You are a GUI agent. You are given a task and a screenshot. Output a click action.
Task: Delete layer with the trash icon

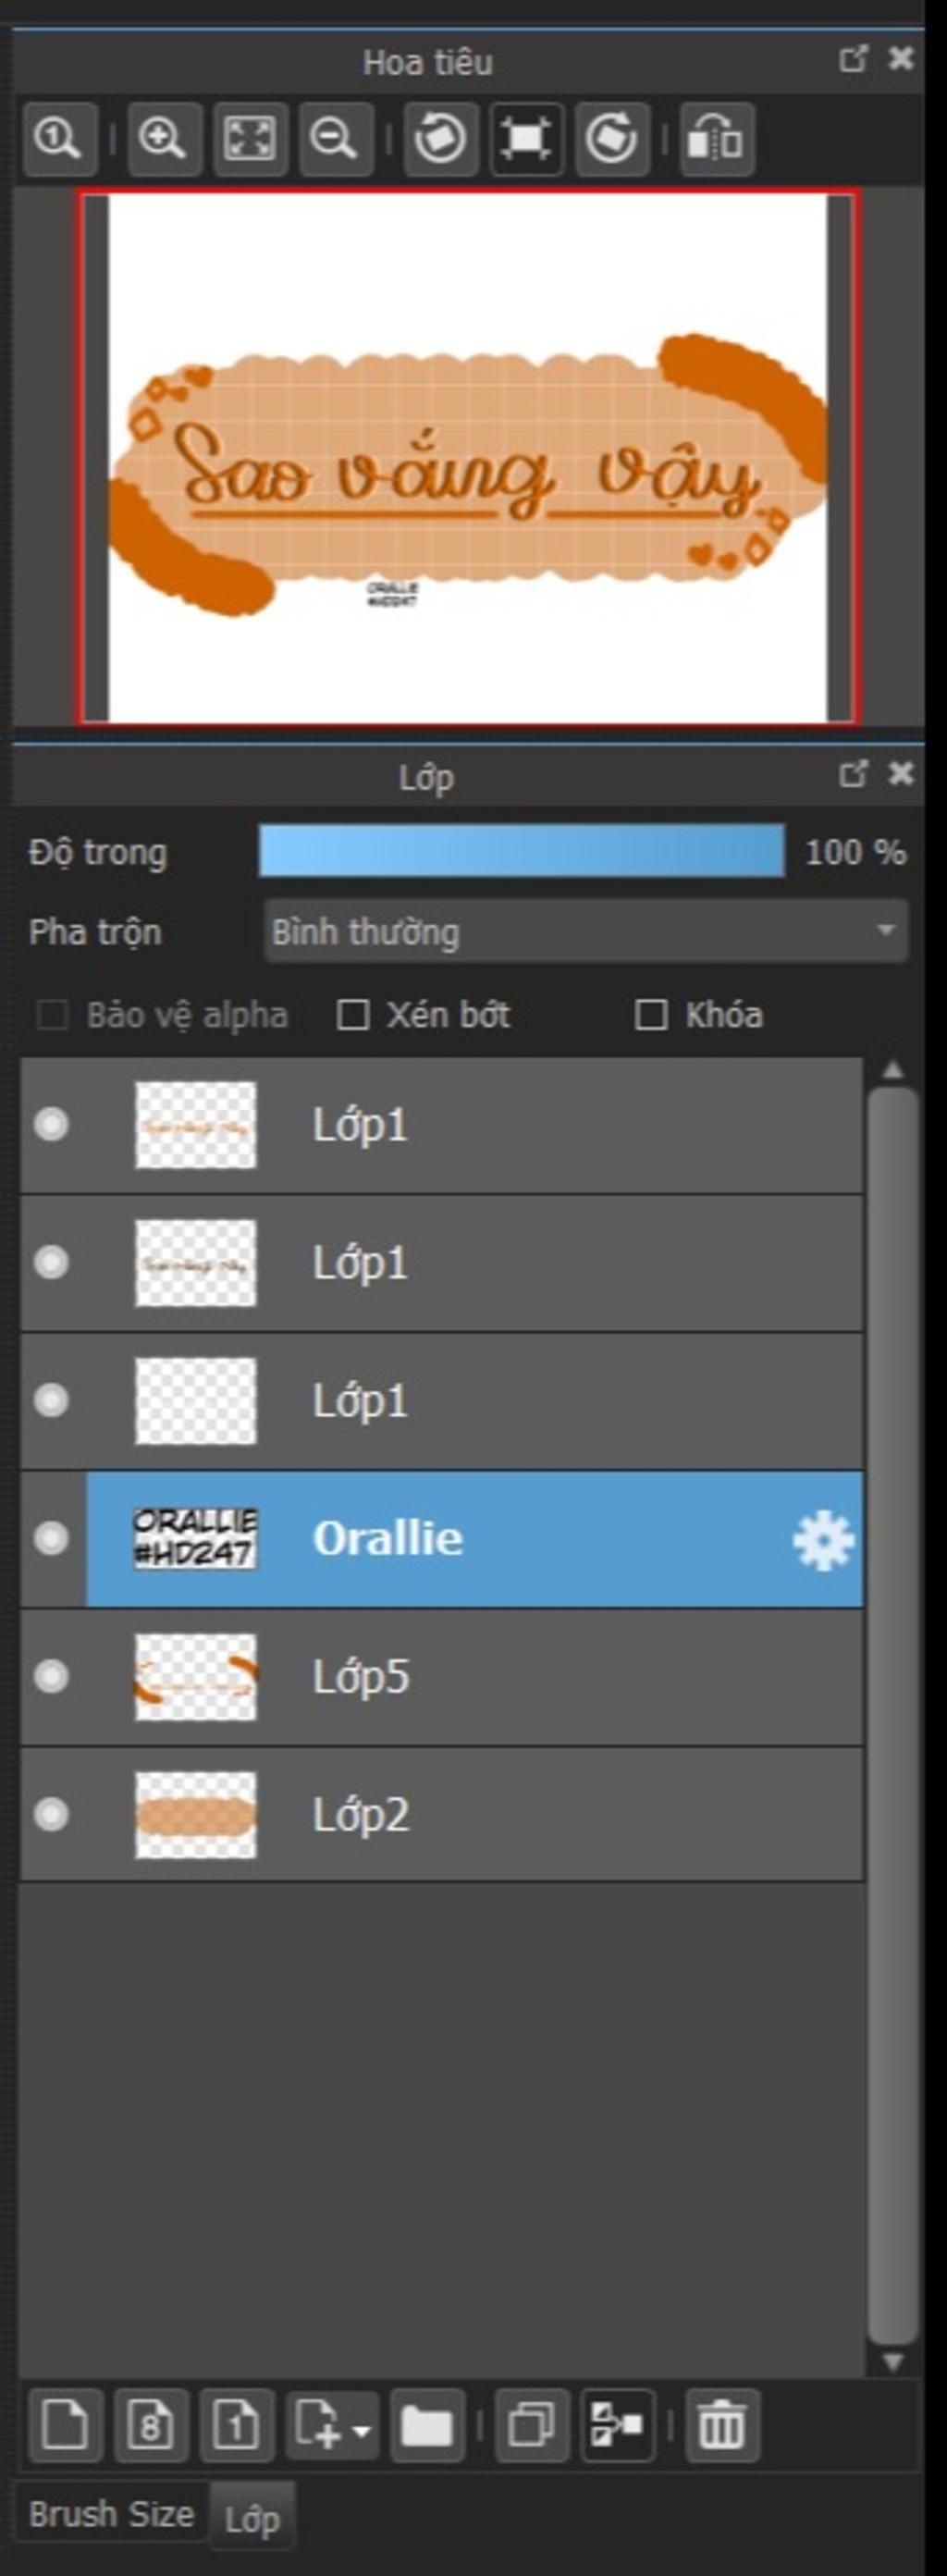[x=721, y=2424]
